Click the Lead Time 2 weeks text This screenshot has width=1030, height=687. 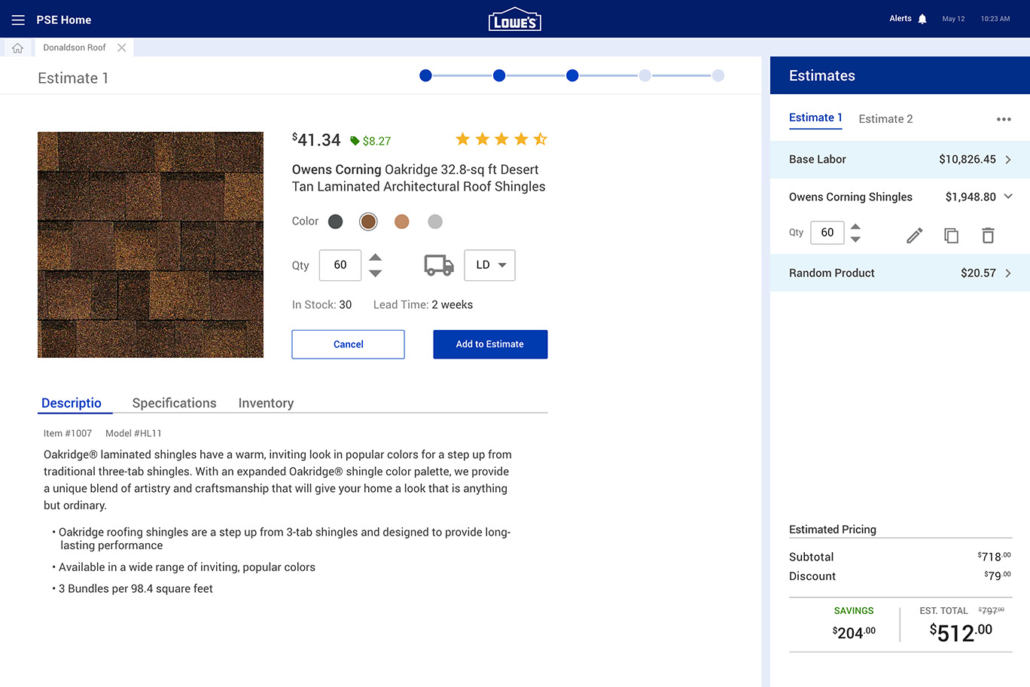click(423, 305)
